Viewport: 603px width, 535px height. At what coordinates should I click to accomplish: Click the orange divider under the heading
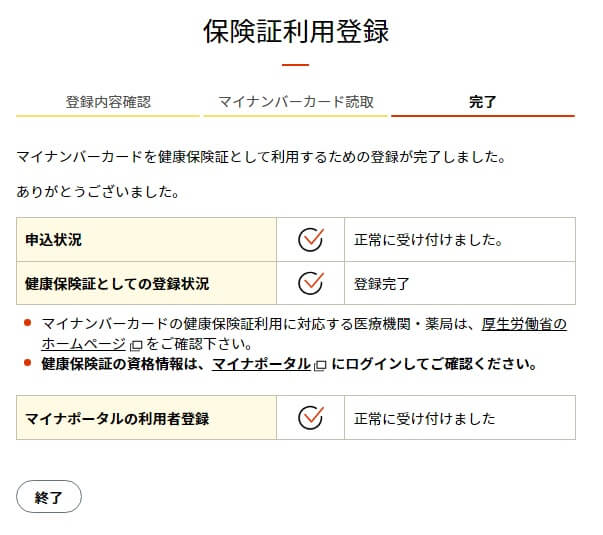pyautogui.click(x=295, y=64)
